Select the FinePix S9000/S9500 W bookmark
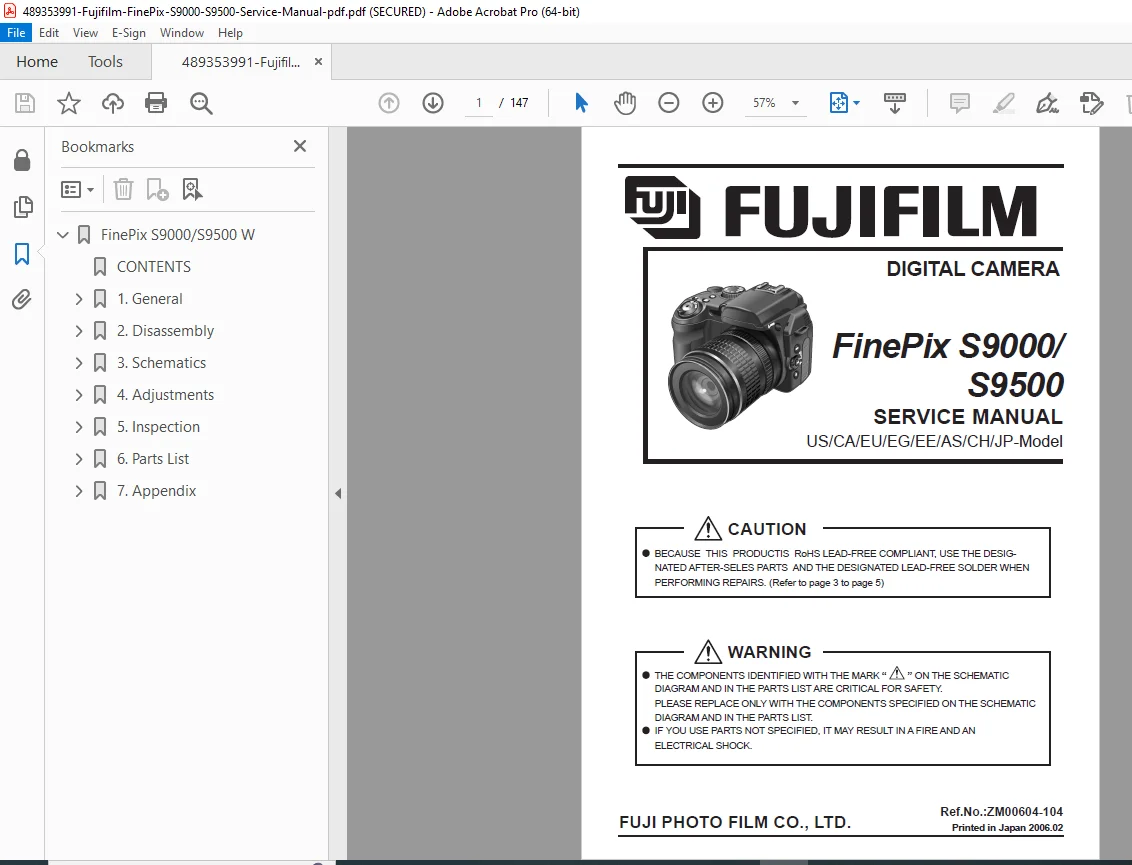Viewport: 1132px width, 865px height. (x=178, y=235)
